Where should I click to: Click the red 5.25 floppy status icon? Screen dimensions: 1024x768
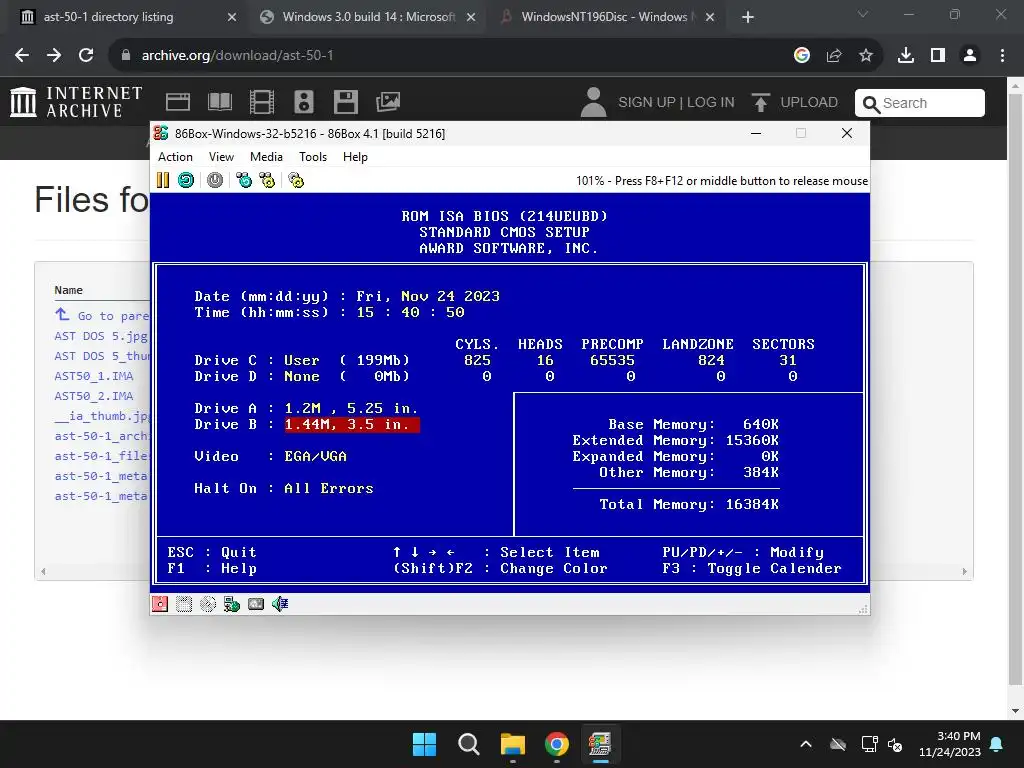tap(160, 604)
